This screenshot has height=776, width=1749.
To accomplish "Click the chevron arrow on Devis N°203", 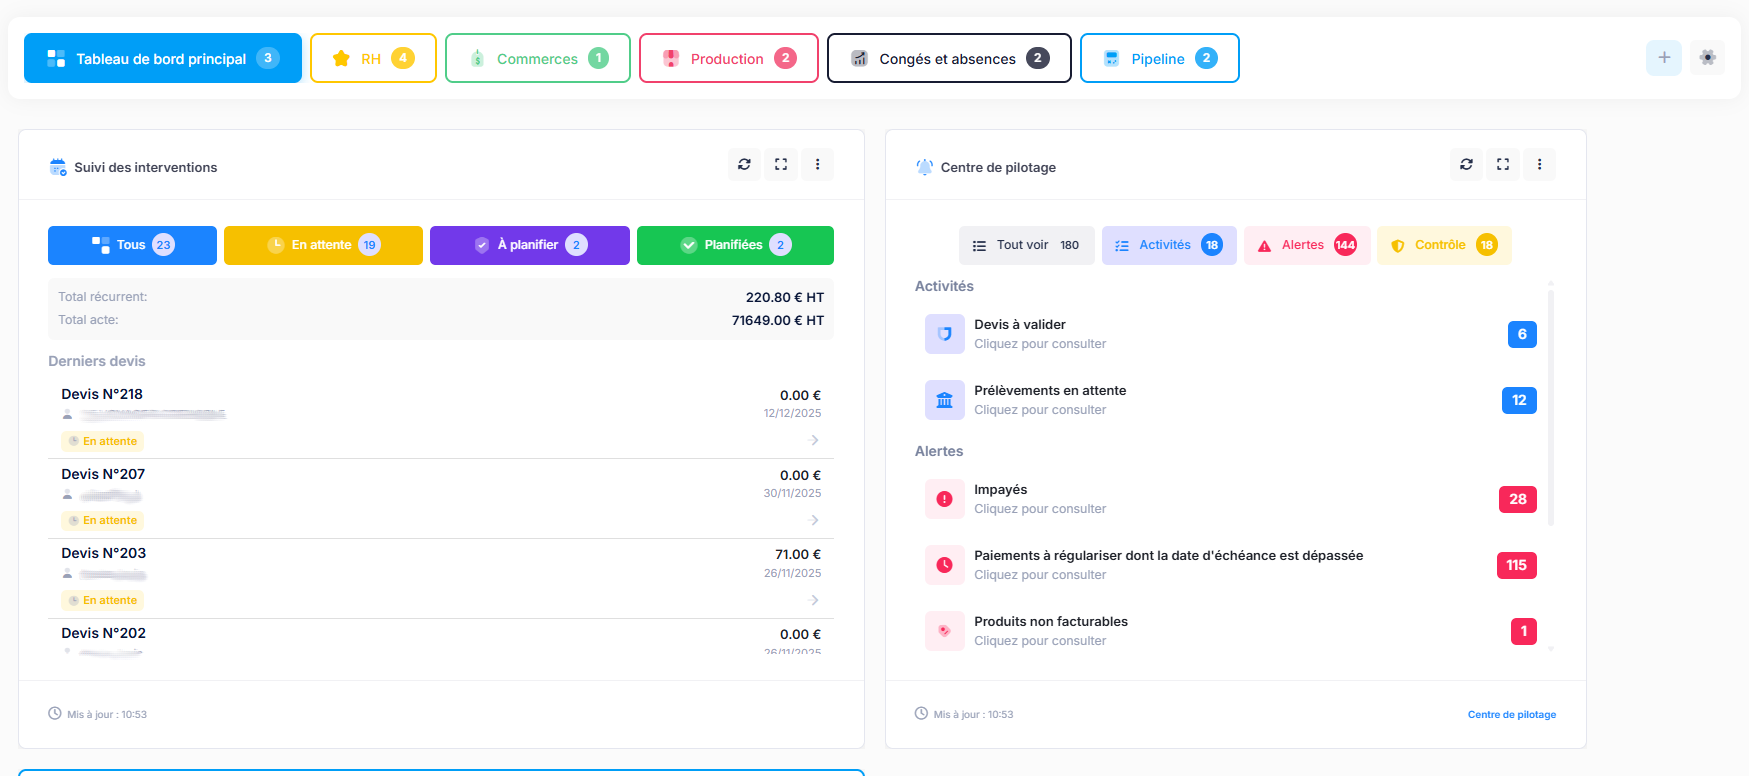I will coord(814,600).
